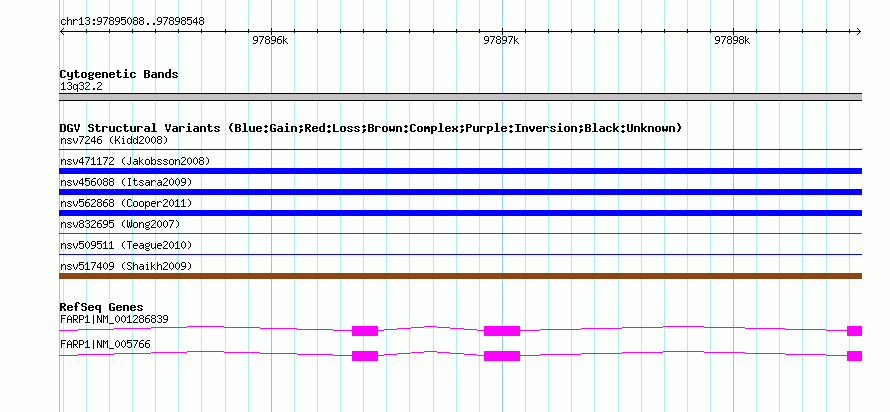Click the right arrow of the coordinate ruler
Screen dimensions: 890x412
click(x=858, y=31)
